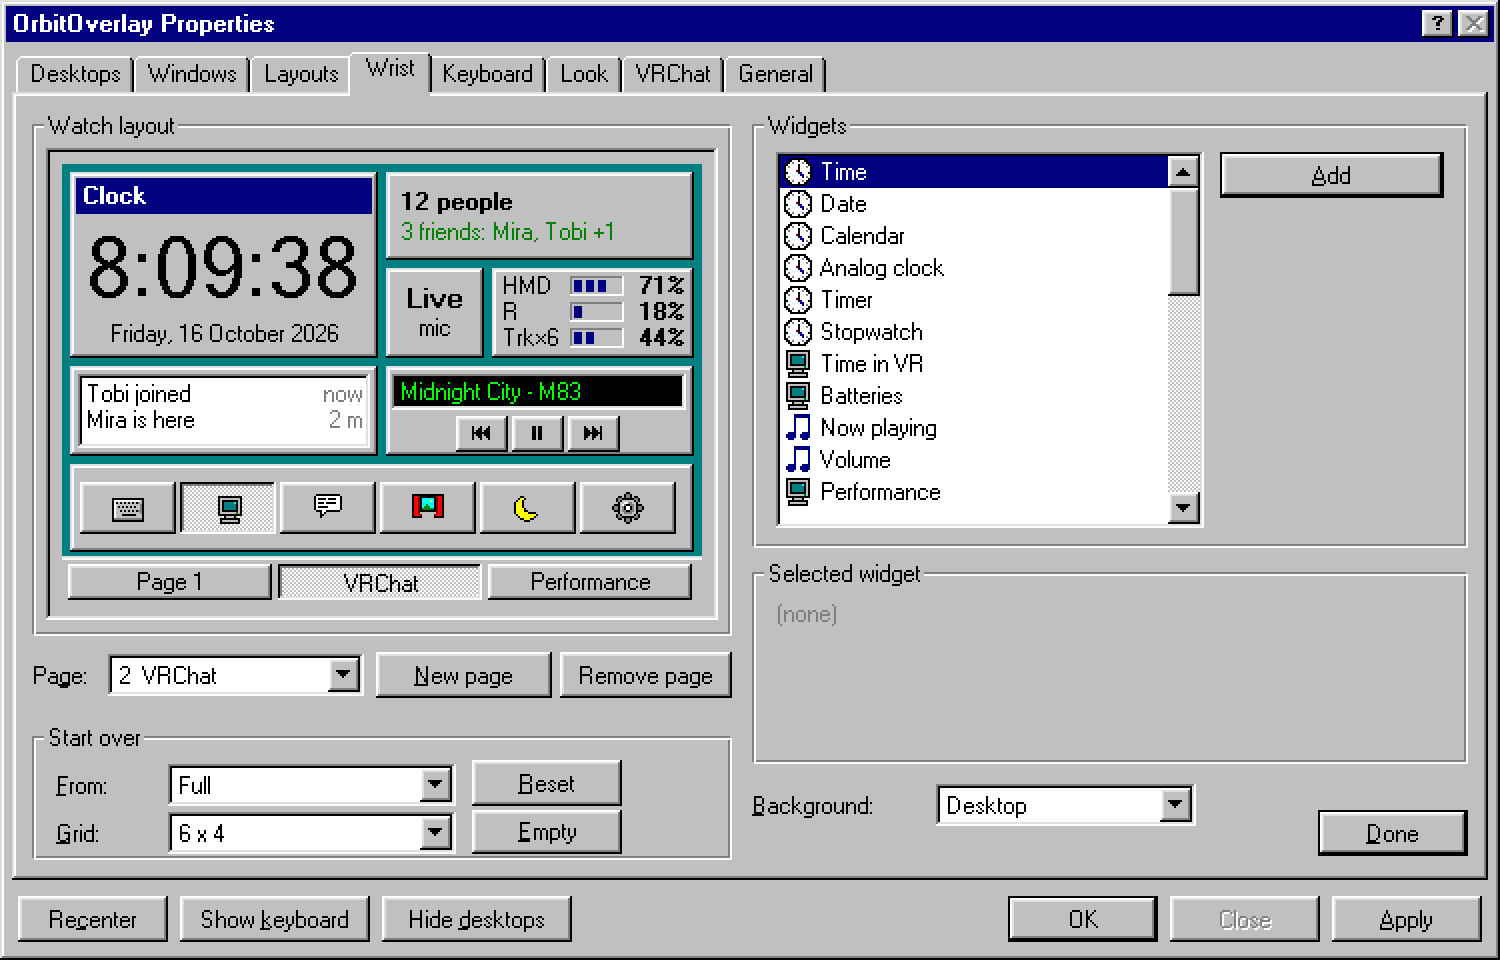
Task: Skip to next track in watch preview
Action: (593, 433)
